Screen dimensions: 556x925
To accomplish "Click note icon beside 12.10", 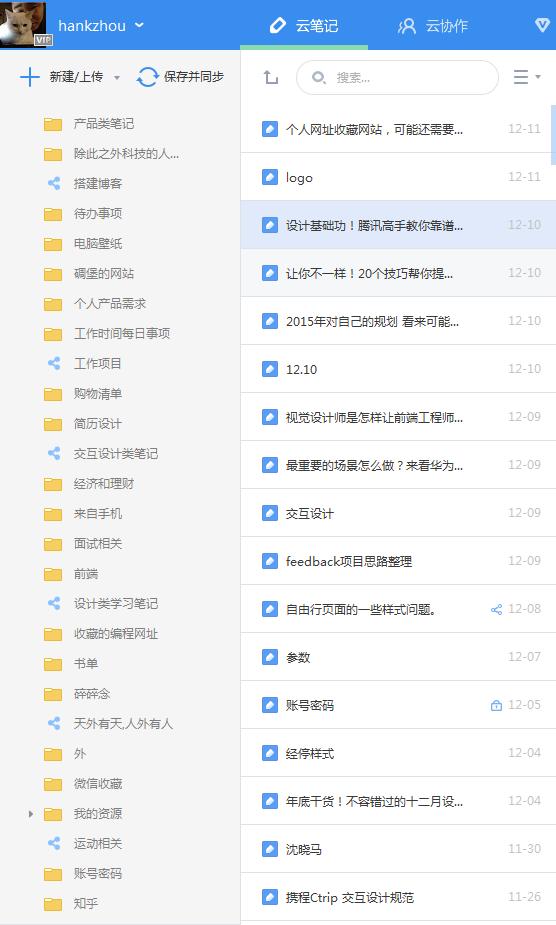I will (x=270, y=369).
